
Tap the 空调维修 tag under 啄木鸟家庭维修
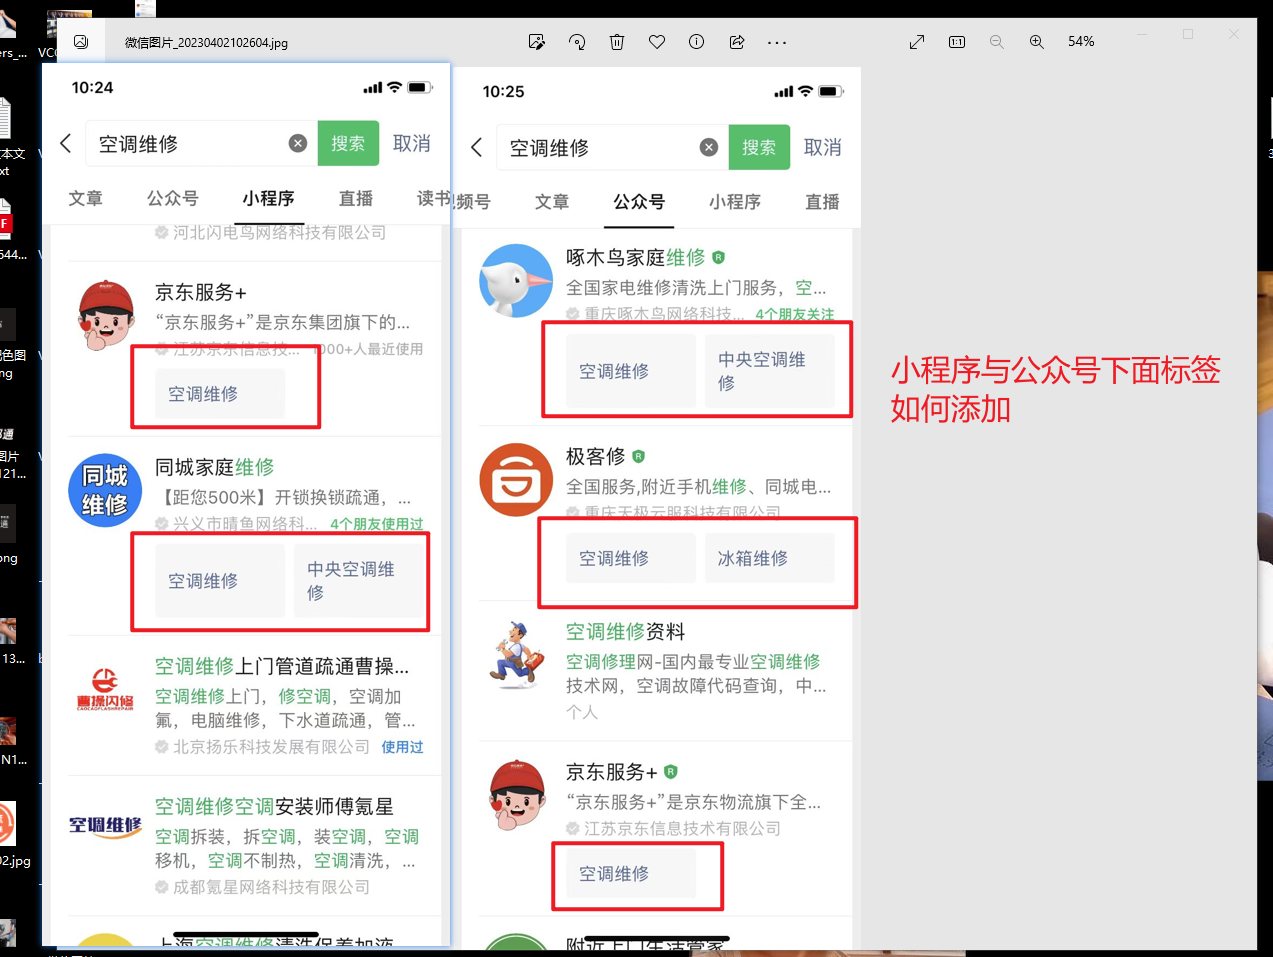coord(631,371)
